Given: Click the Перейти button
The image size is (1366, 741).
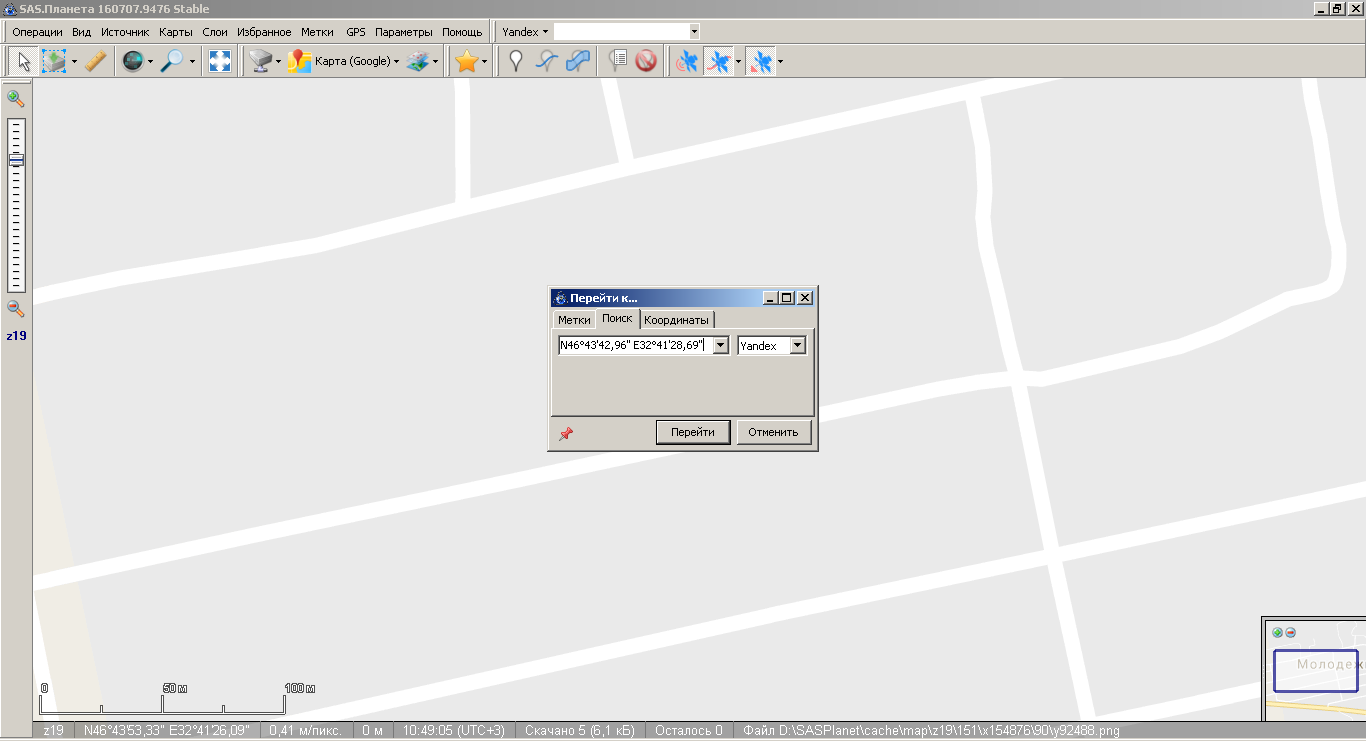Looking at the screenshot, I should click(x=692, y=432).
